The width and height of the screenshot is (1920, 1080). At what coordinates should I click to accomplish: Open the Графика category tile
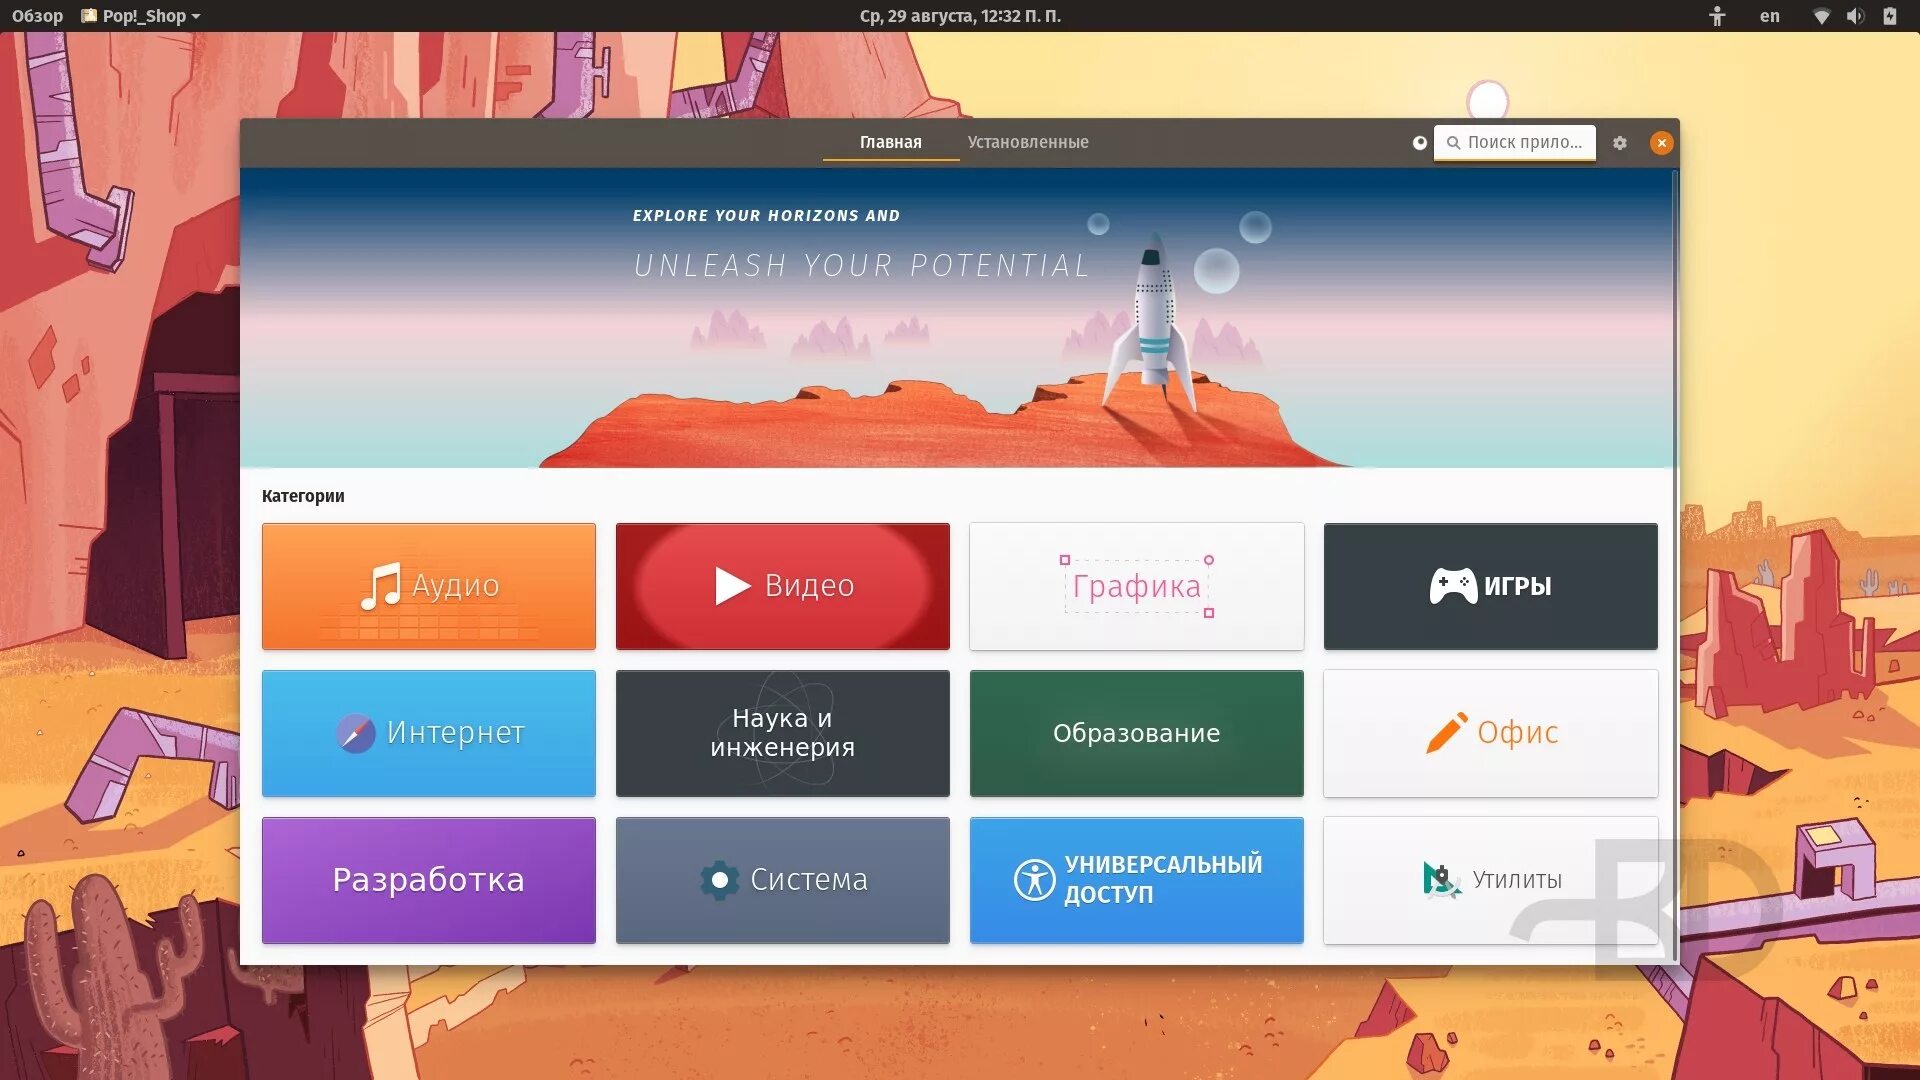pos(1136,586)
